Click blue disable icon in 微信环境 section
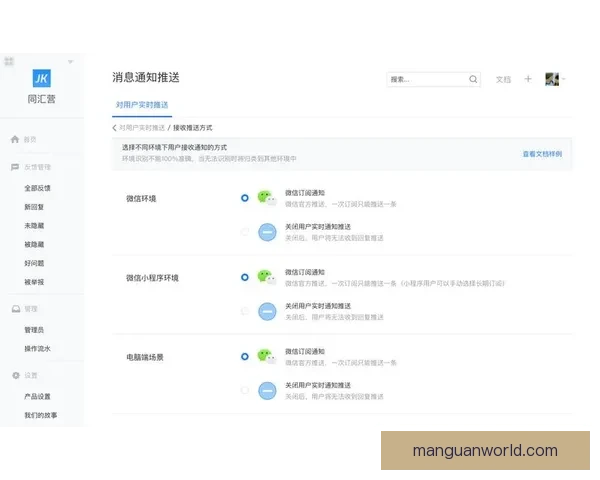The width and height of the screenshot is (600, 480). 267,232
